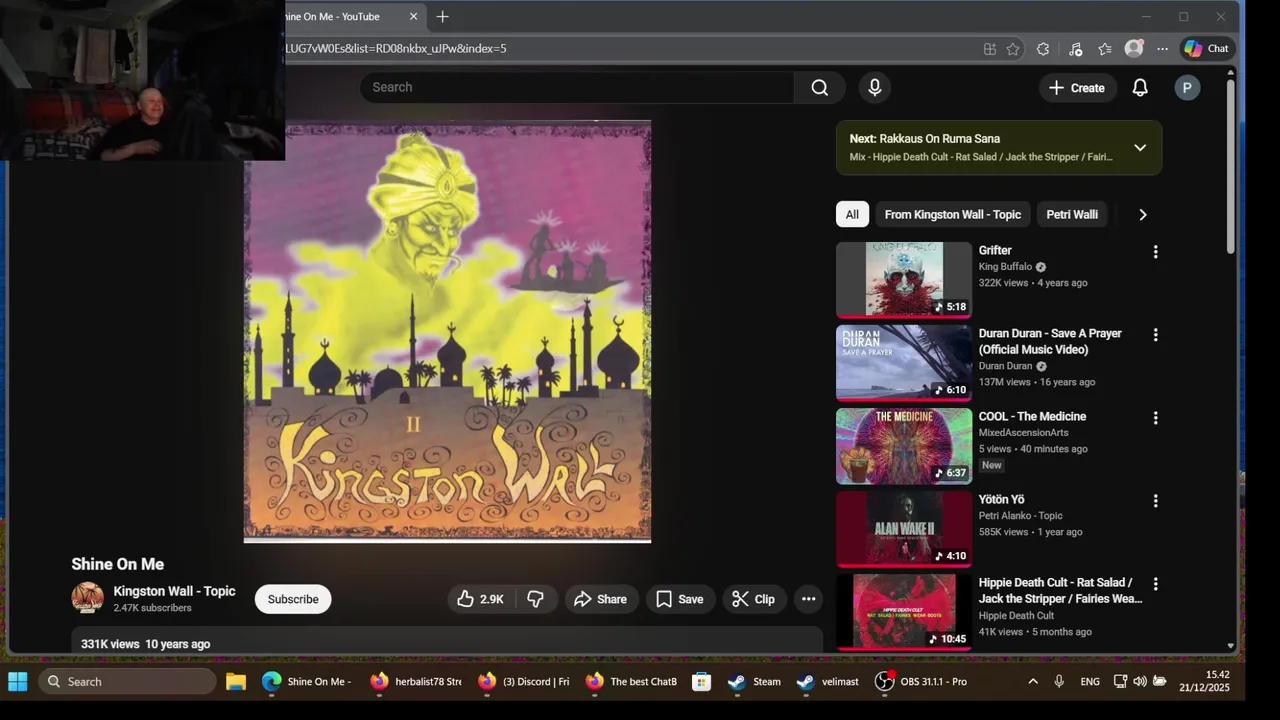Open Kingston Wall channel avatar
This screenshot has height=720, width=1280.
pyautogui.click(x=88, y=598)
